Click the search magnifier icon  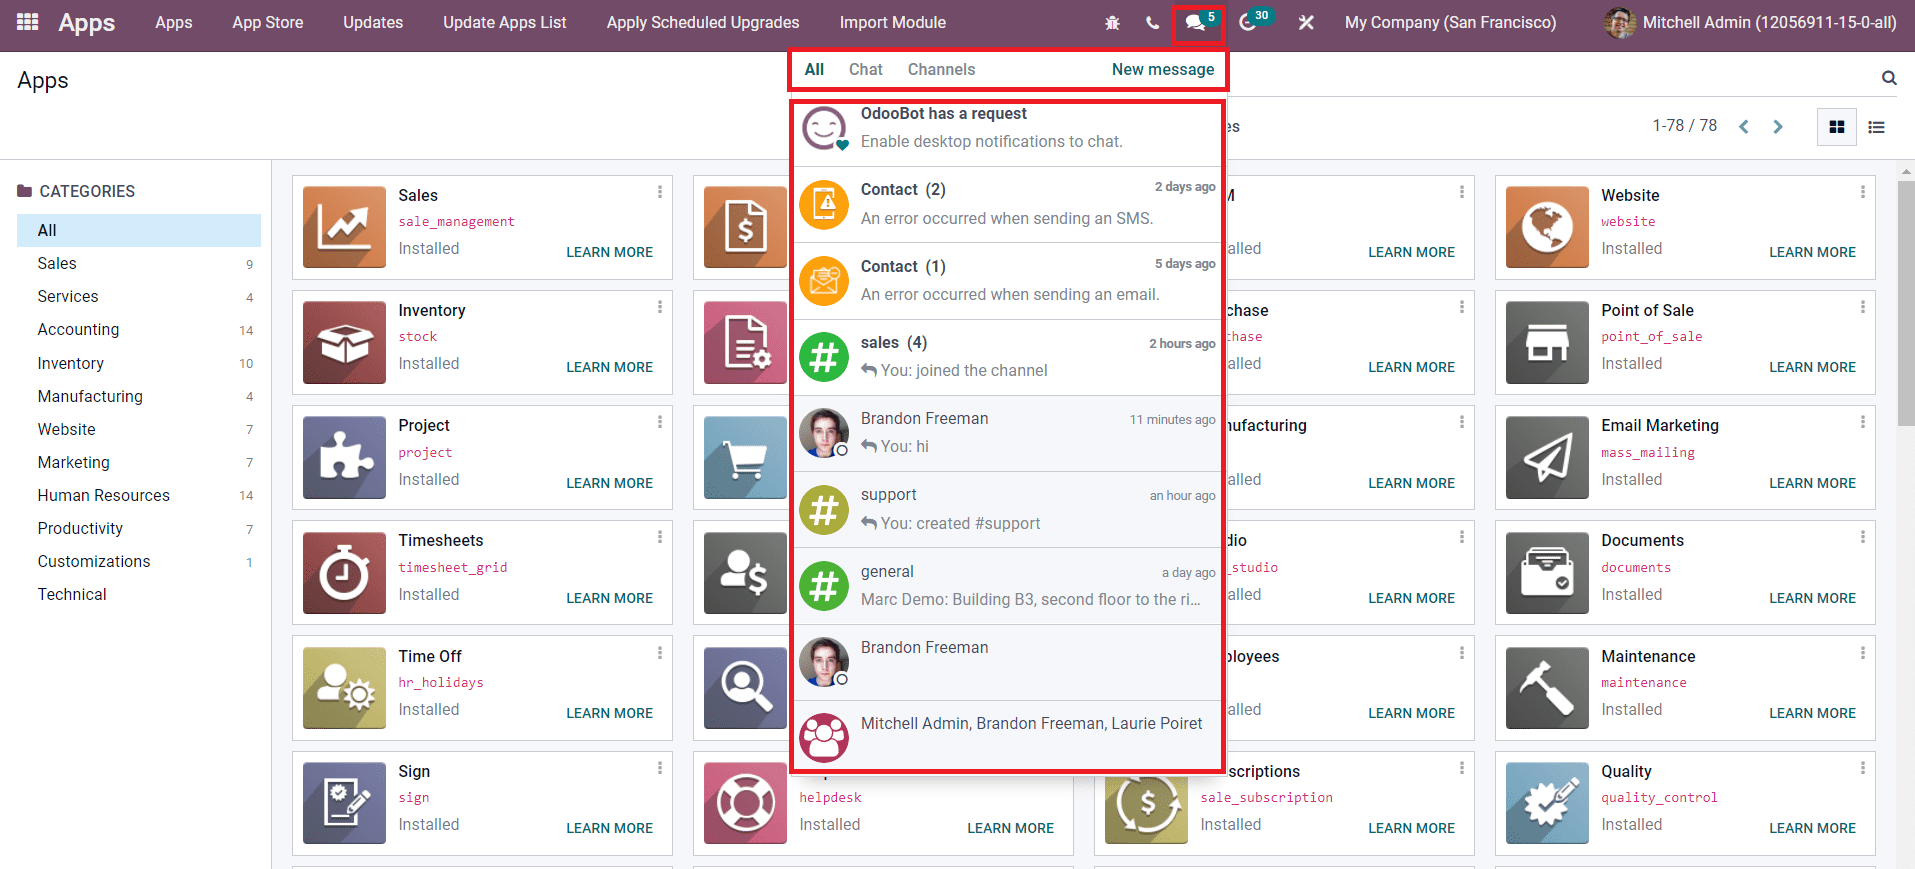1889,78
